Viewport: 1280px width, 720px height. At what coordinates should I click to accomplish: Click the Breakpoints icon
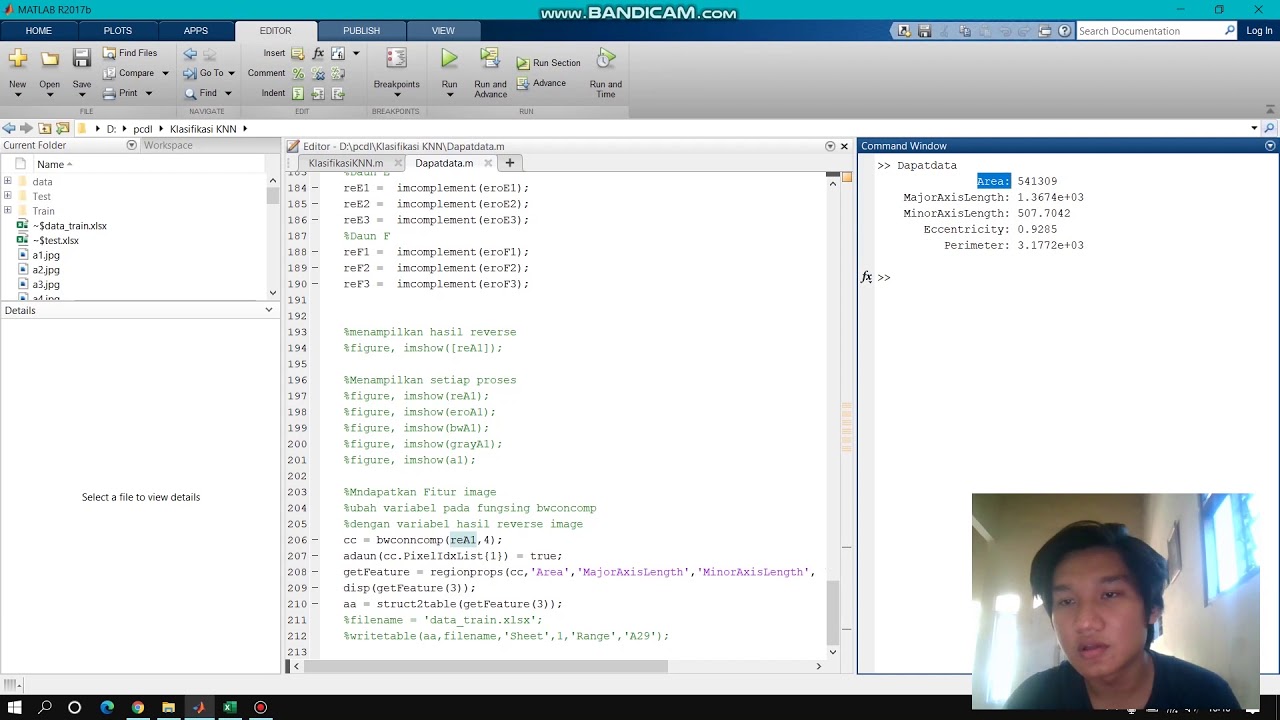[396, 60]
